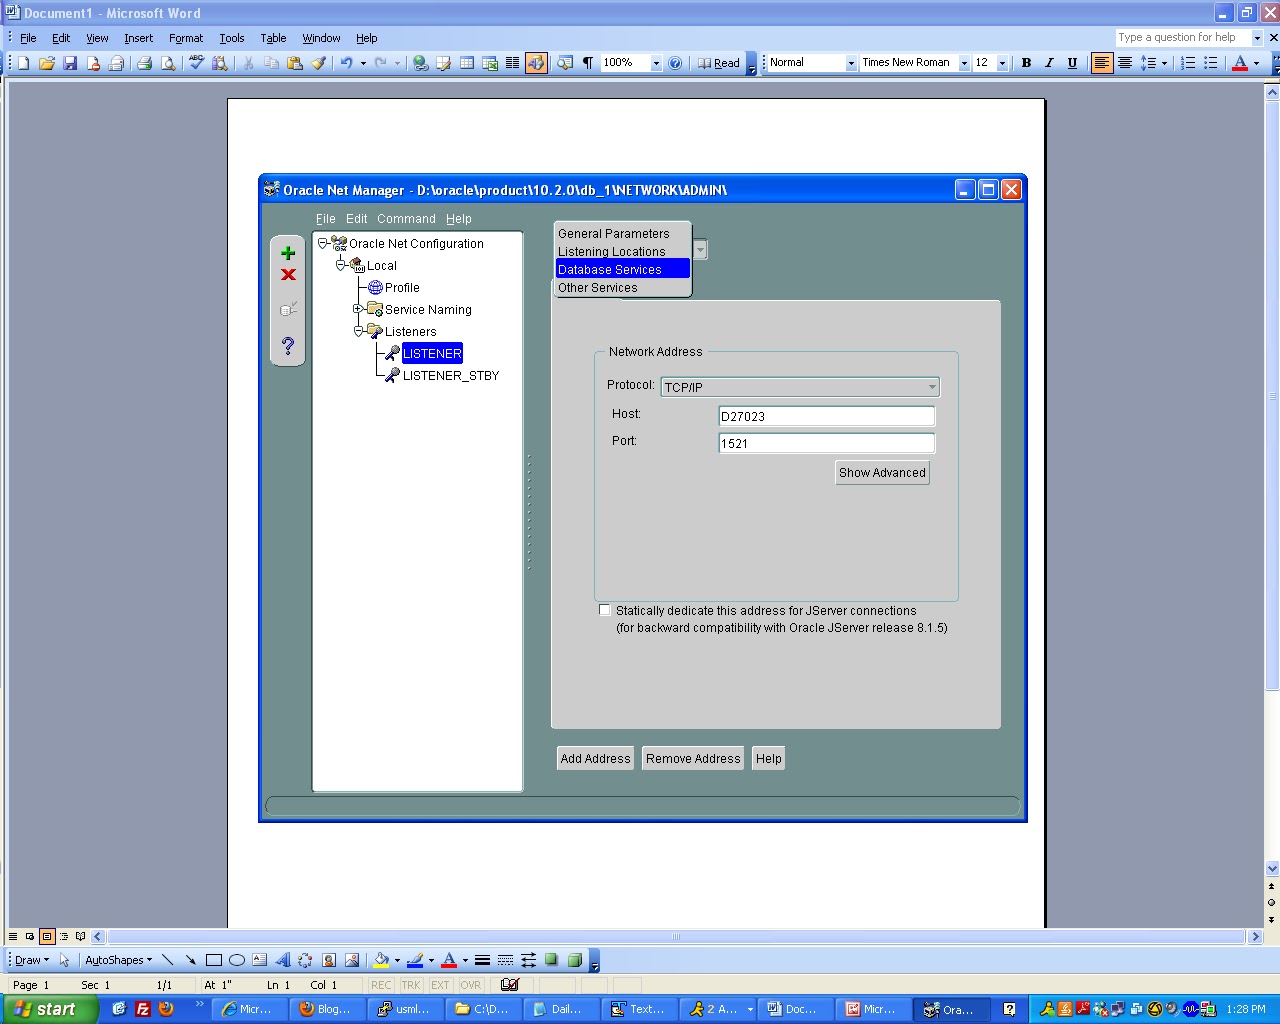1280x1024 pixels.
Task: Click the Show Advanced button
Action: [x=882, y=473]
